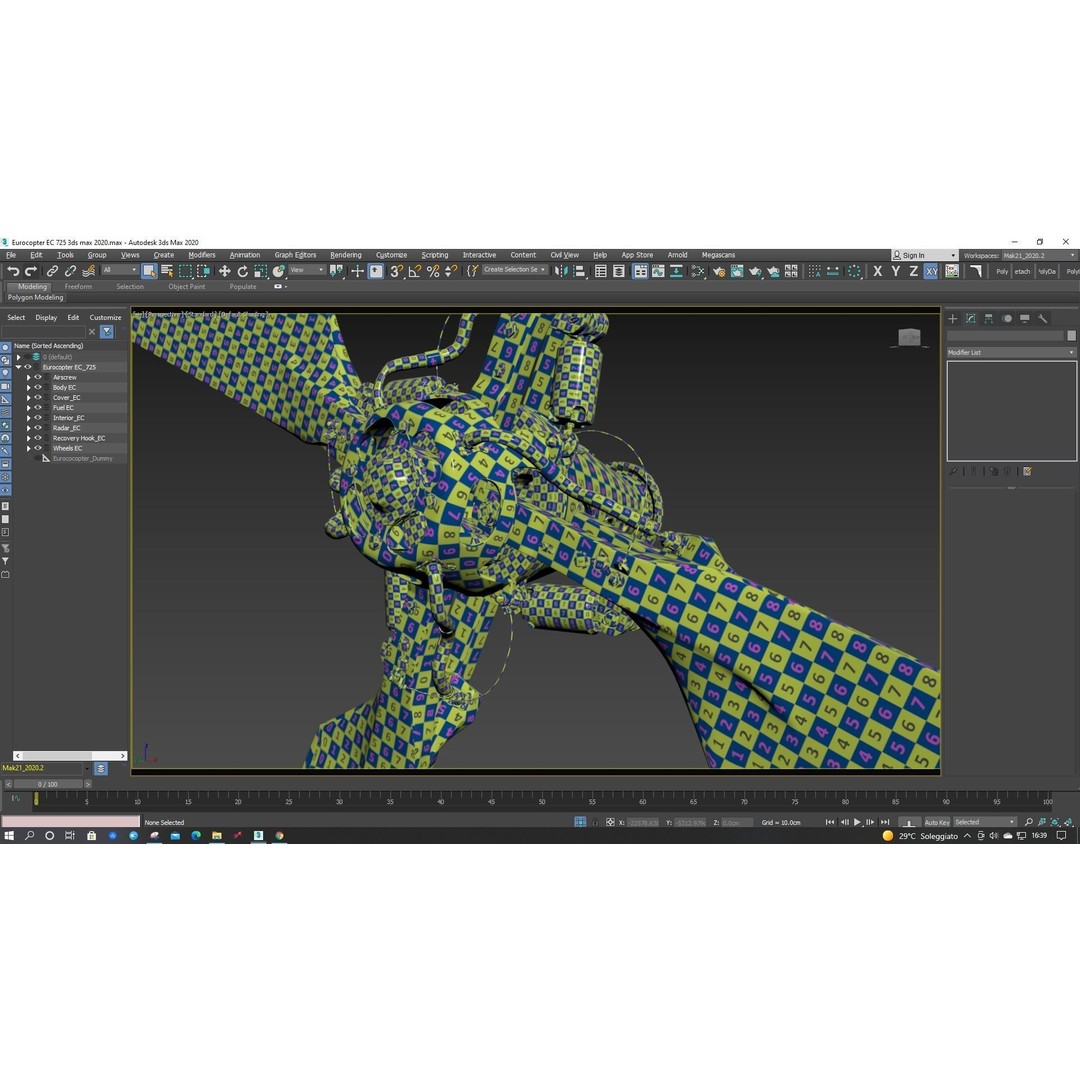This screenshot has height=1080, width=1080.
Task: Open the Modifiers menu
Action: 201,255
